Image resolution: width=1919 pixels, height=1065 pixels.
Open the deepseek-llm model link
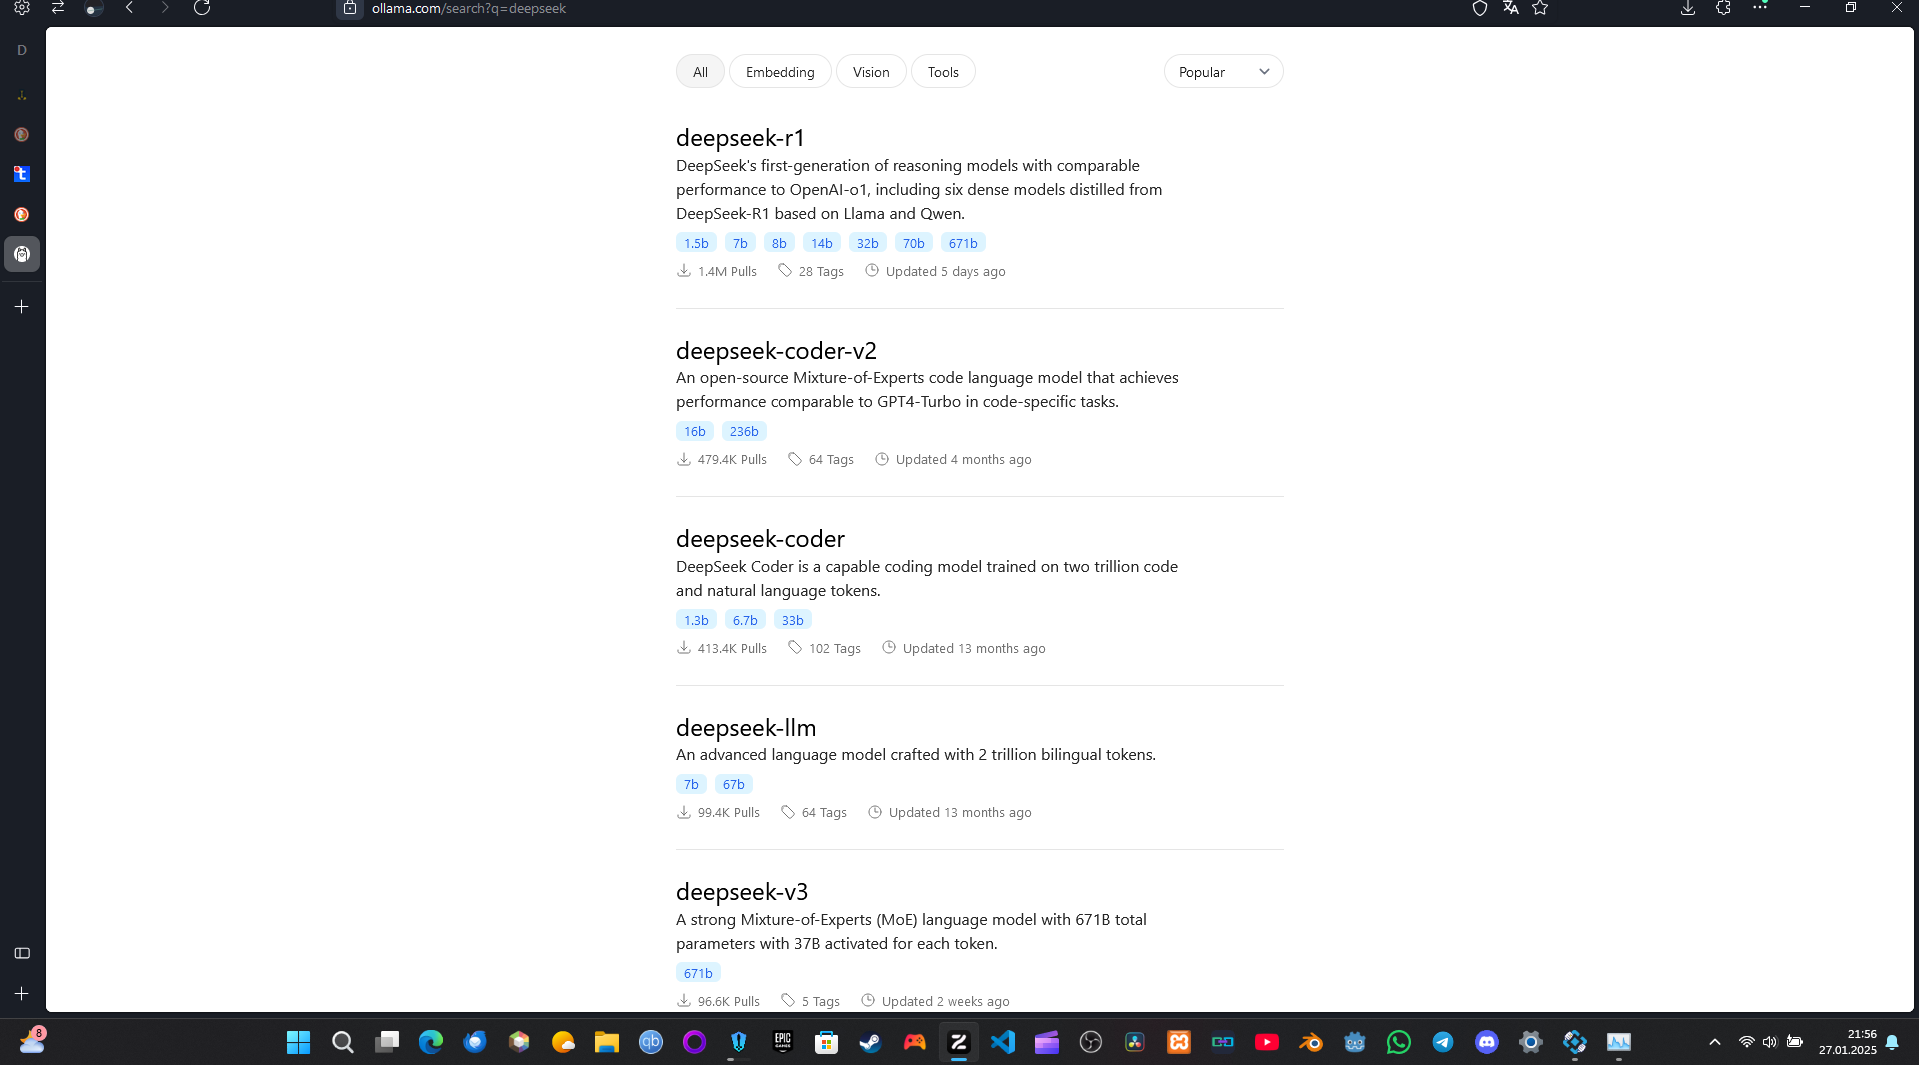[x=746, y=728]
